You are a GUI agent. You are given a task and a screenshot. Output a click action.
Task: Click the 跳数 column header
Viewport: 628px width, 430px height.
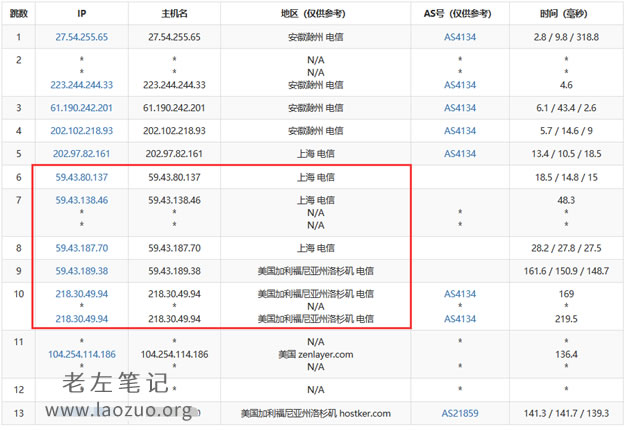[18, 13]
